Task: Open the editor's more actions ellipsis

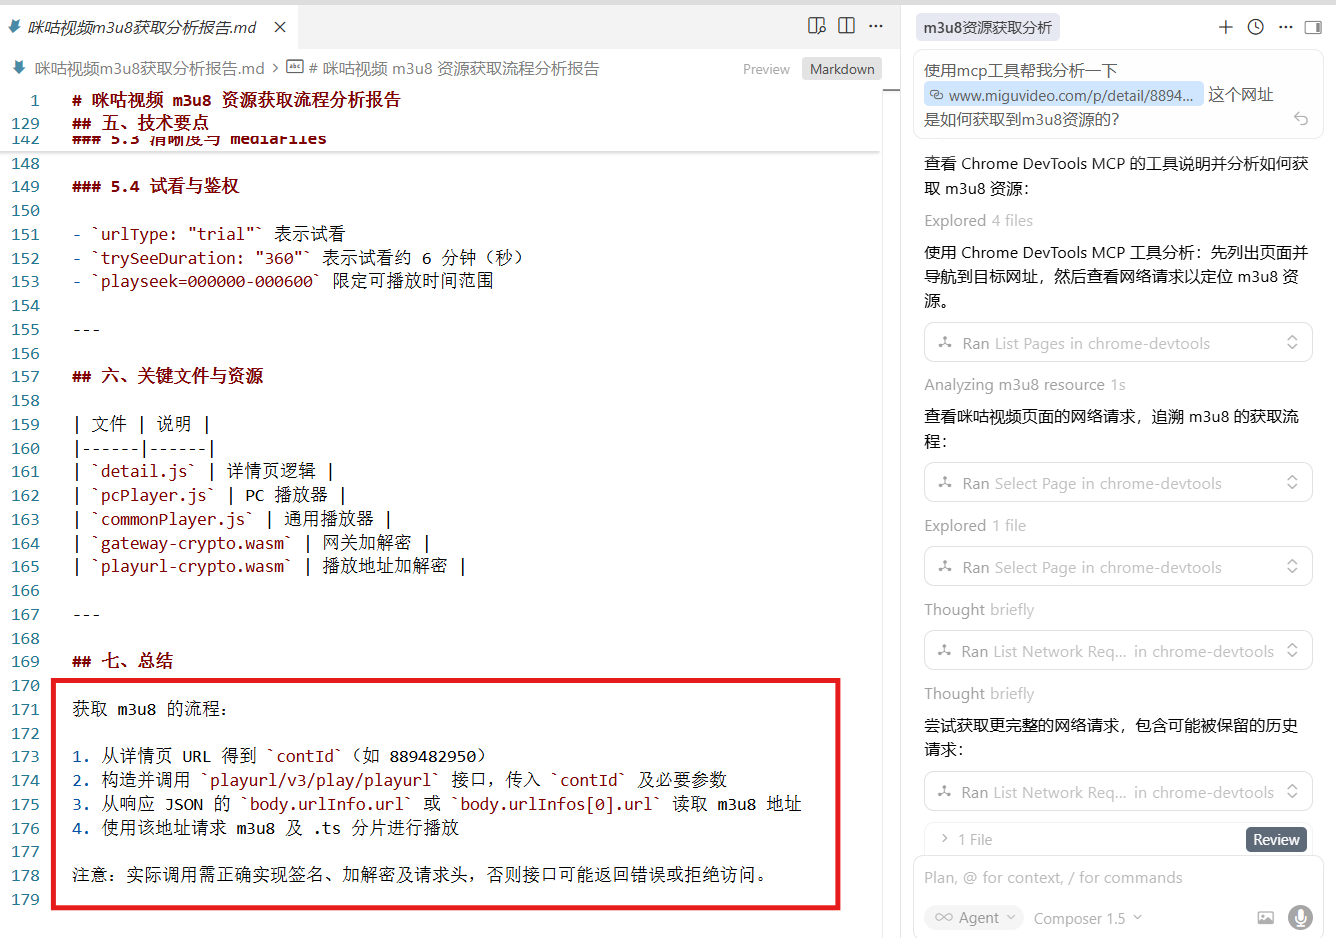Action: tap(876, 26)
